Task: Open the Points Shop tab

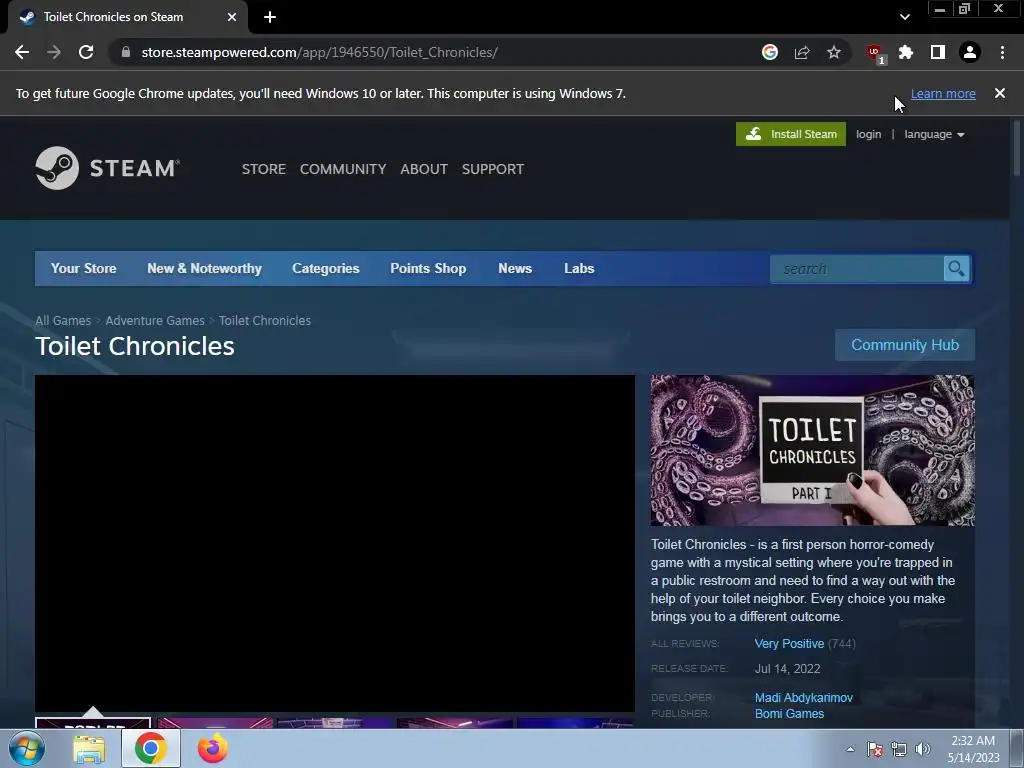Action: (428, 268)
